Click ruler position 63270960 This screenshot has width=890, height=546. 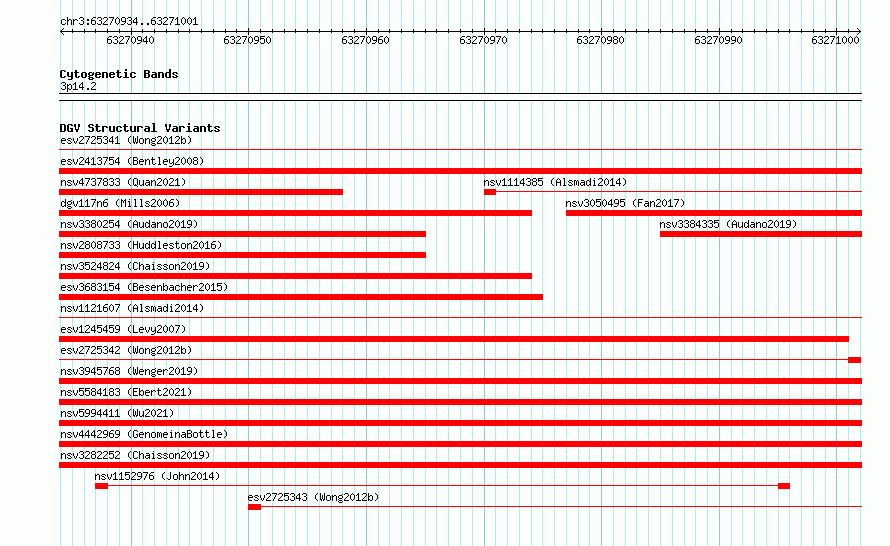tap(366, 40)
